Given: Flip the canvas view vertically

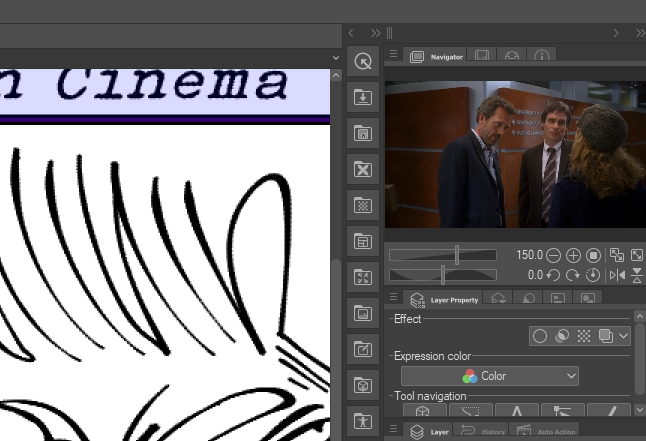Looking at the screenshot, I should pos(636,275).
